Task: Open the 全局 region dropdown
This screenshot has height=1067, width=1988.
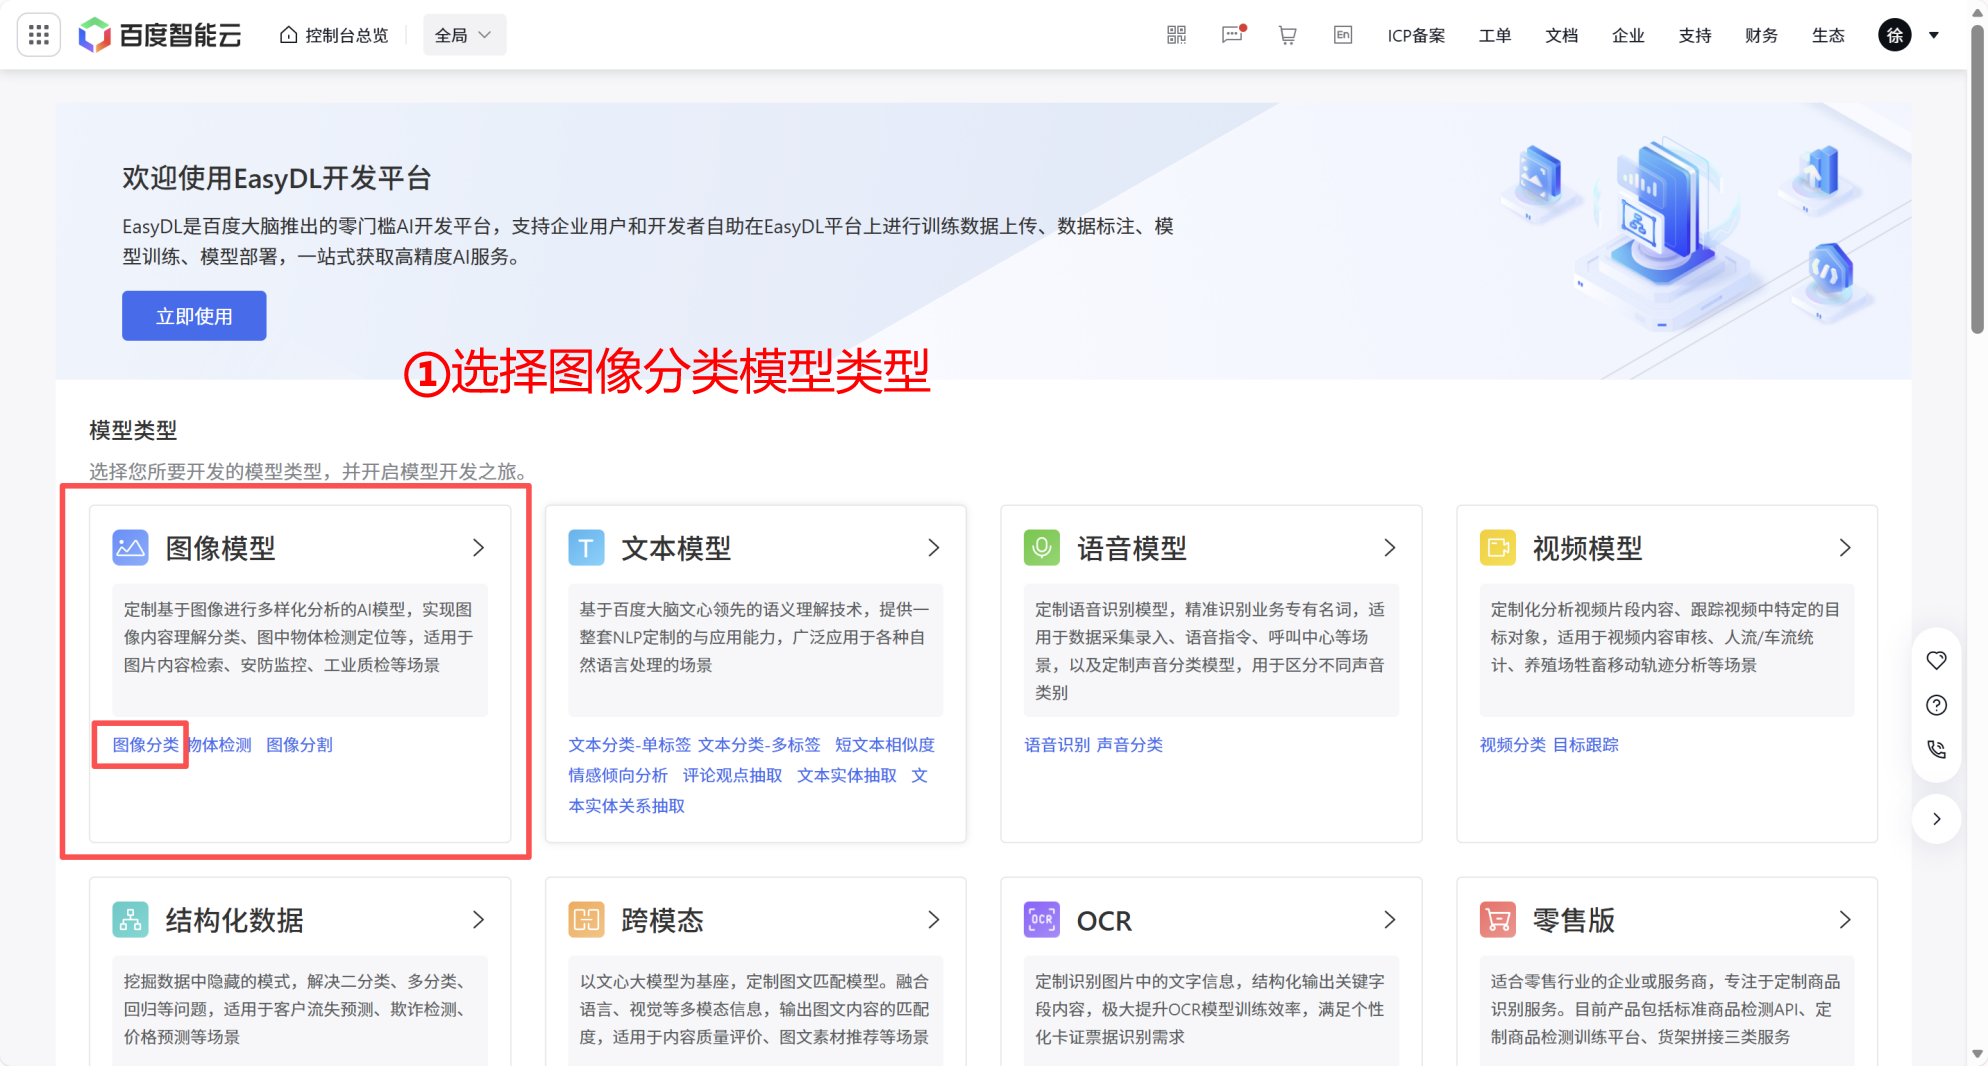Action: tap(464, 35)
